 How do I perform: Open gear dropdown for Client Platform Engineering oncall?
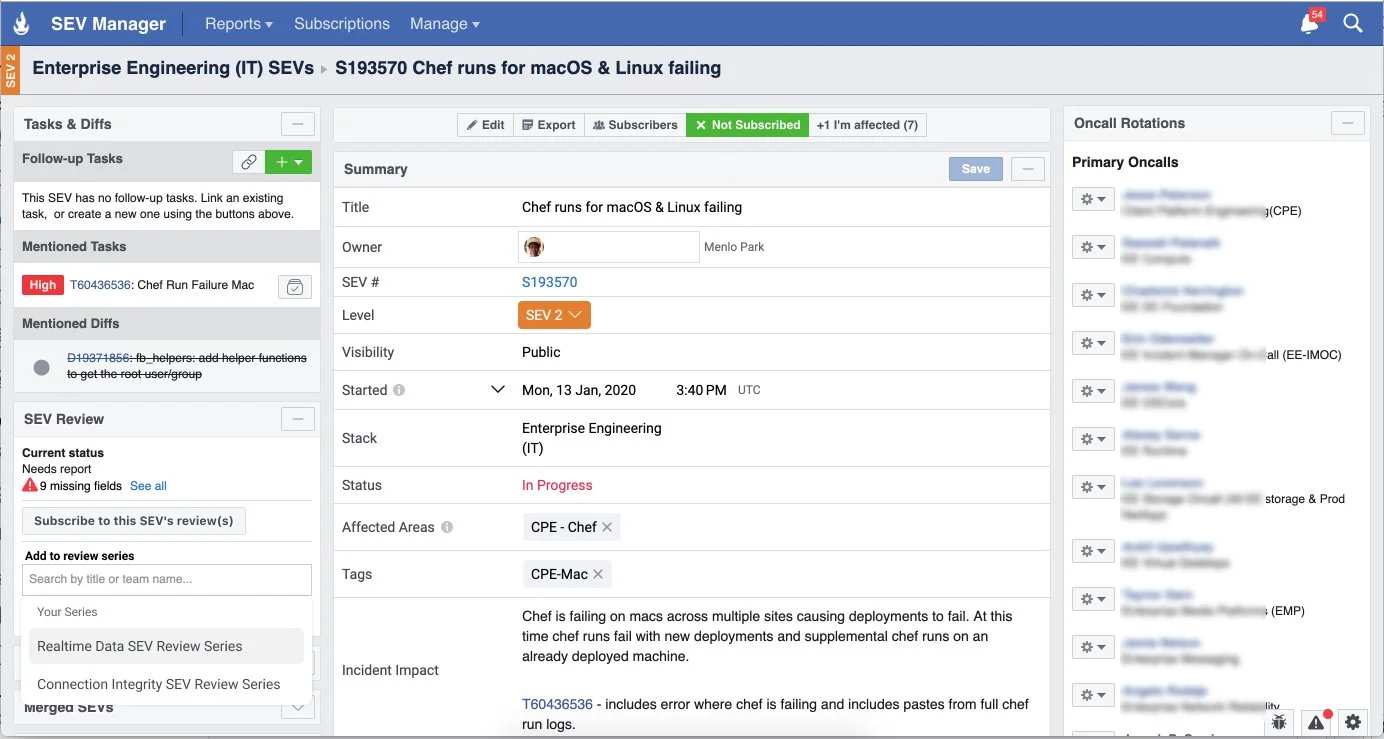point(1092,199)
